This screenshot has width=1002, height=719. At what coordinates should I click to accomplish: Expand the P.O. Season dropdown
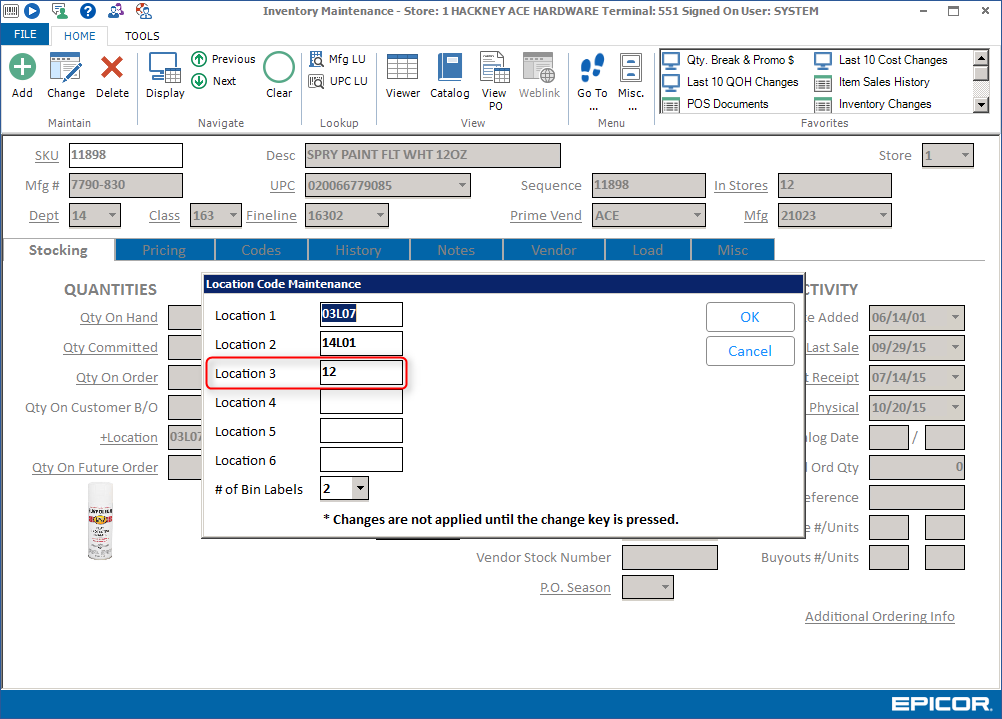[665, 587]
